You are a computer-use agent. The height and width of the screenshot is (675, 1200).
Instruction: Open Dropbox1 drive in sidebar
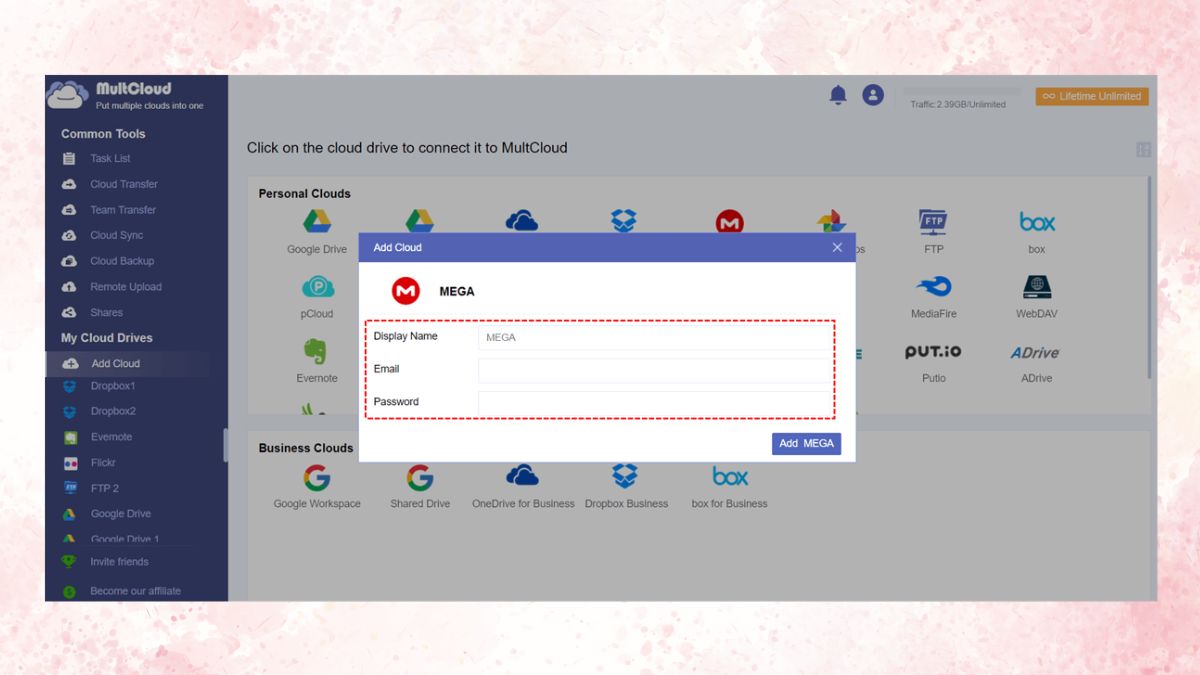[x=113, y=386]
